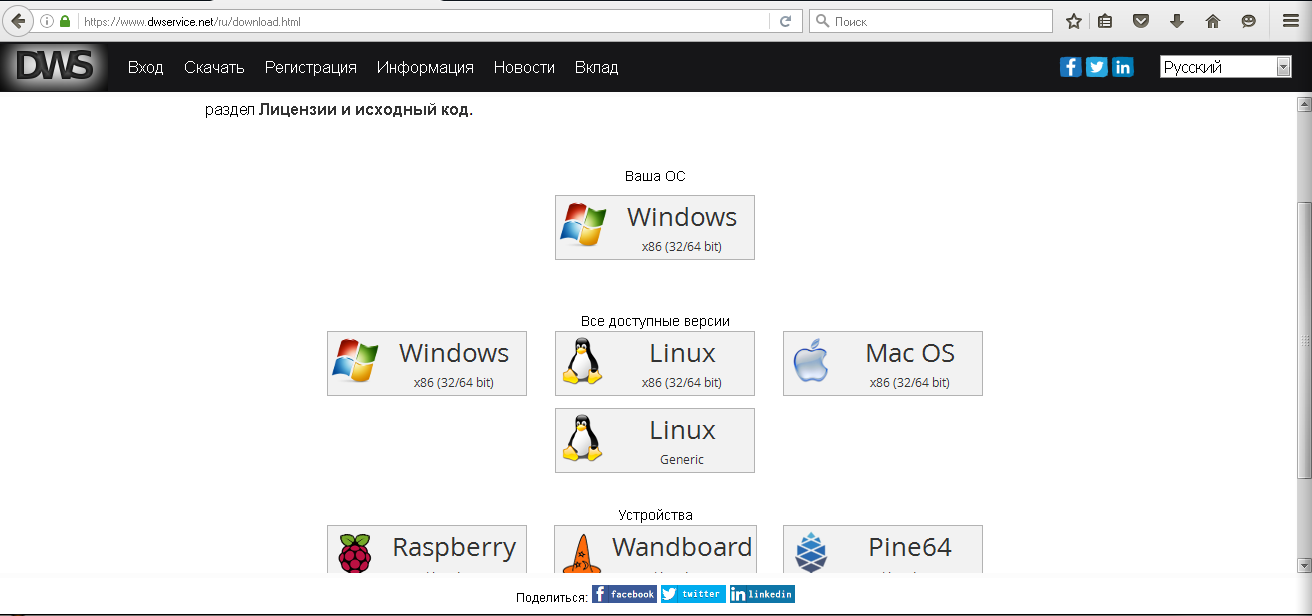The image size is (1312, 616).
Task: Open DWS Twitter page icon in header
Action: tap(1097, 67)
